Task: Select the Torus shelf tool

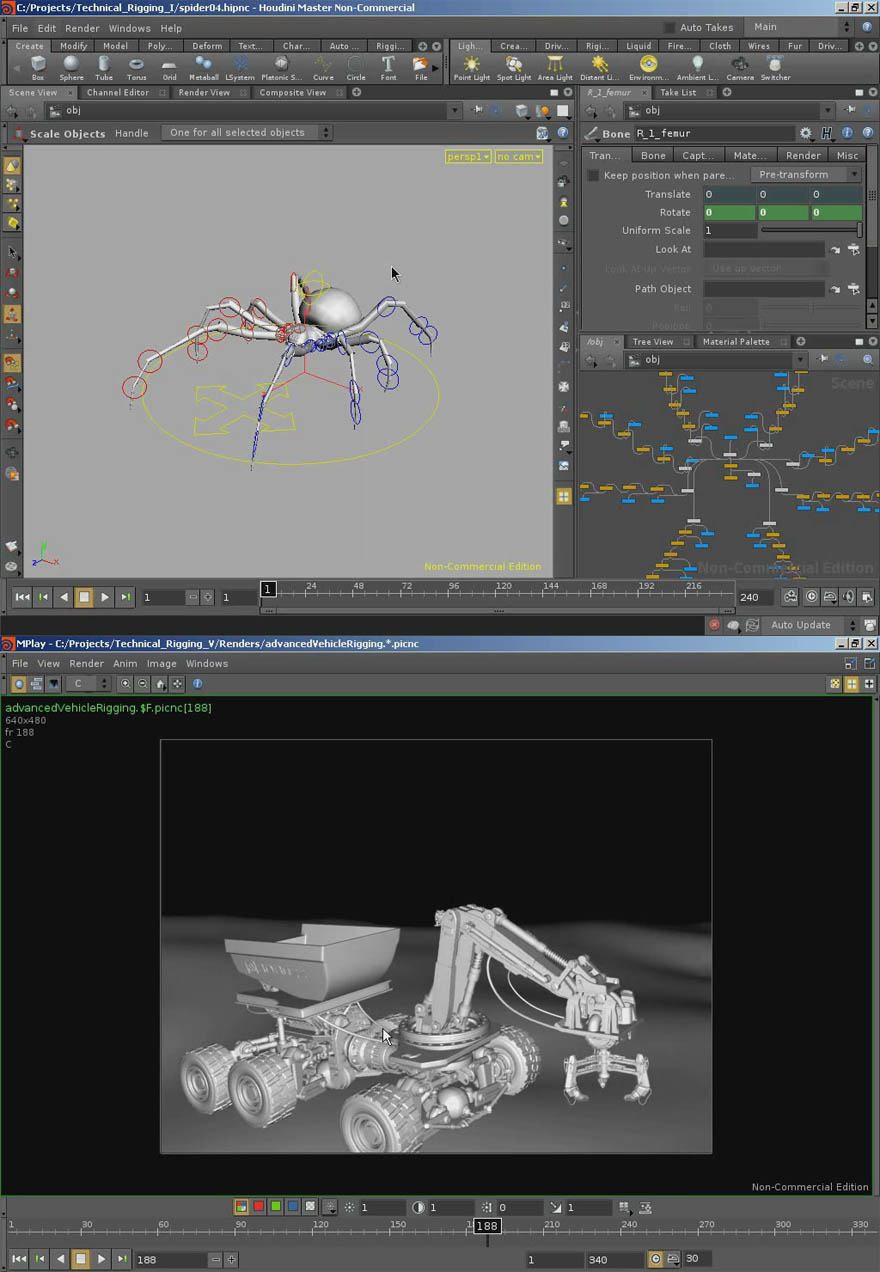Action: (137, 67)
